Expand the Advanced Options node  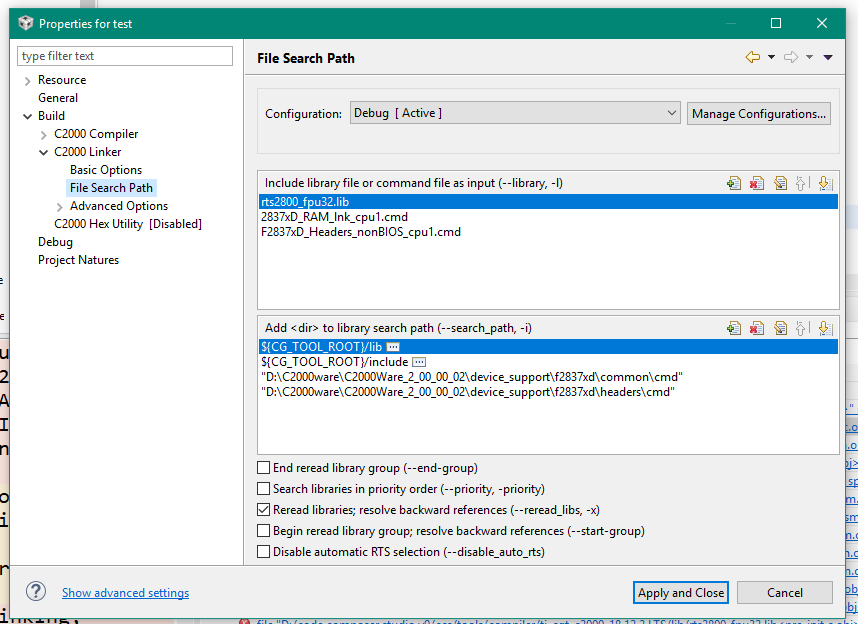[x=60, y=206]
